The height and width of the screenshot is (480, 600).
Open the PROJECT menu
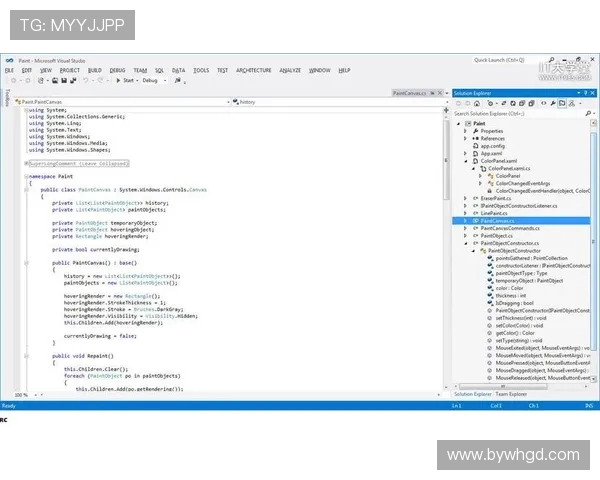[x=70, y=70]
